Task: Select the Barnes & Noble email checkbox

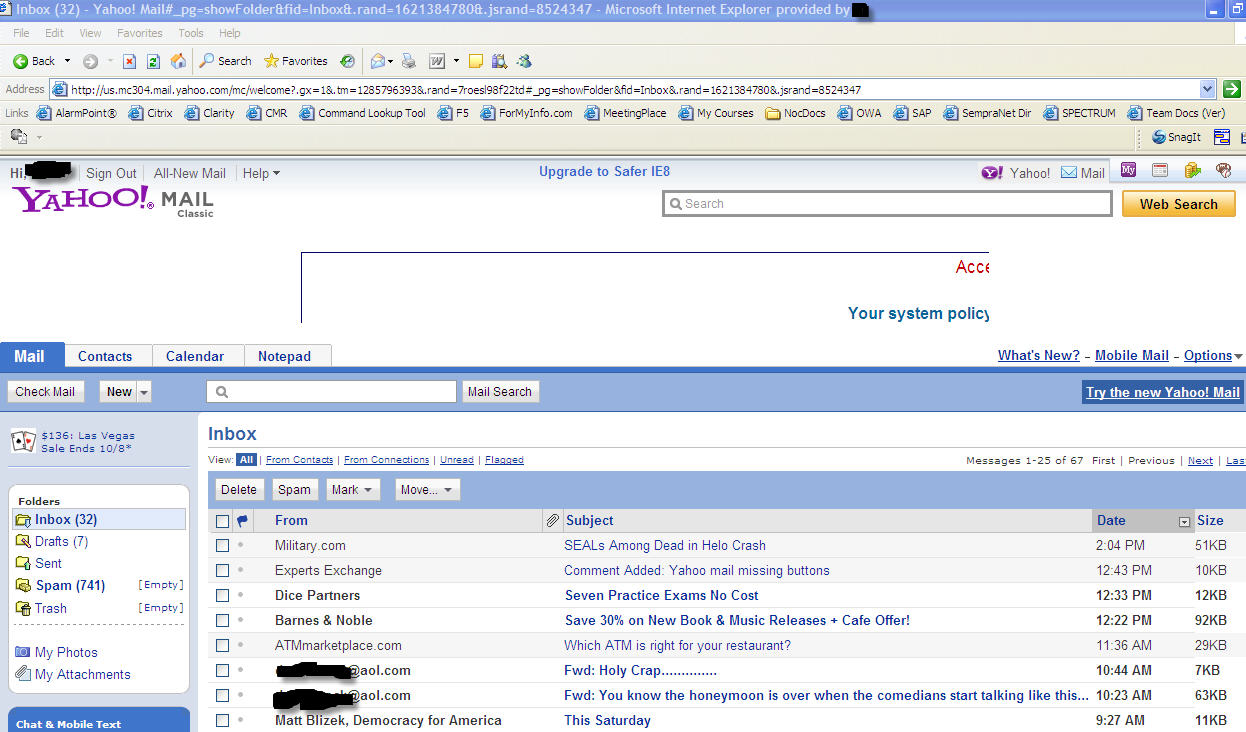Action: click(221, 620)
